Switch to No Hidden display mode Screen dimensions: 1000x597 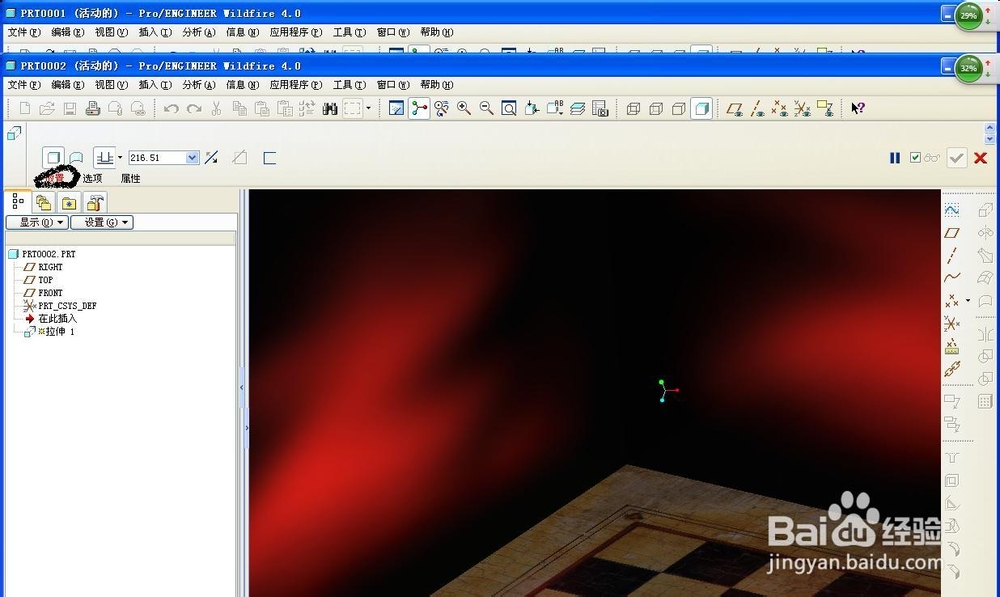point(679,108)
